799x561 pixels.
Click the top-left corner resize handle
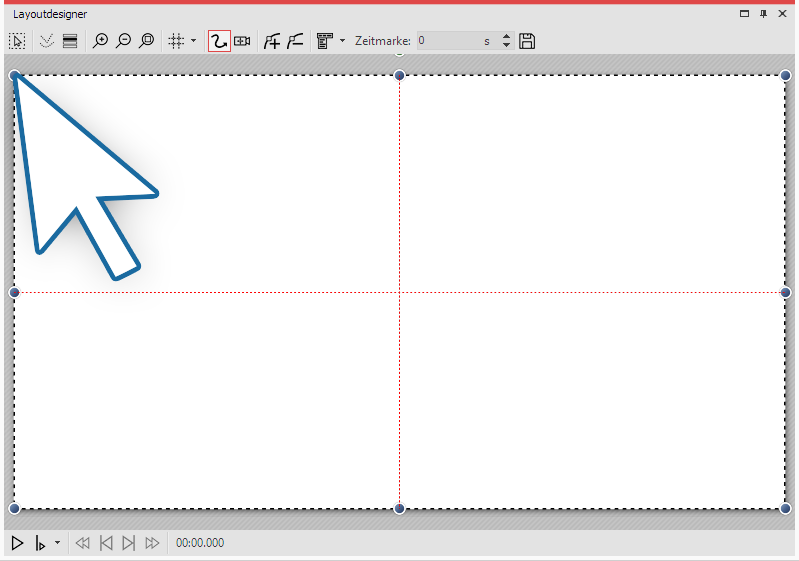14,76
